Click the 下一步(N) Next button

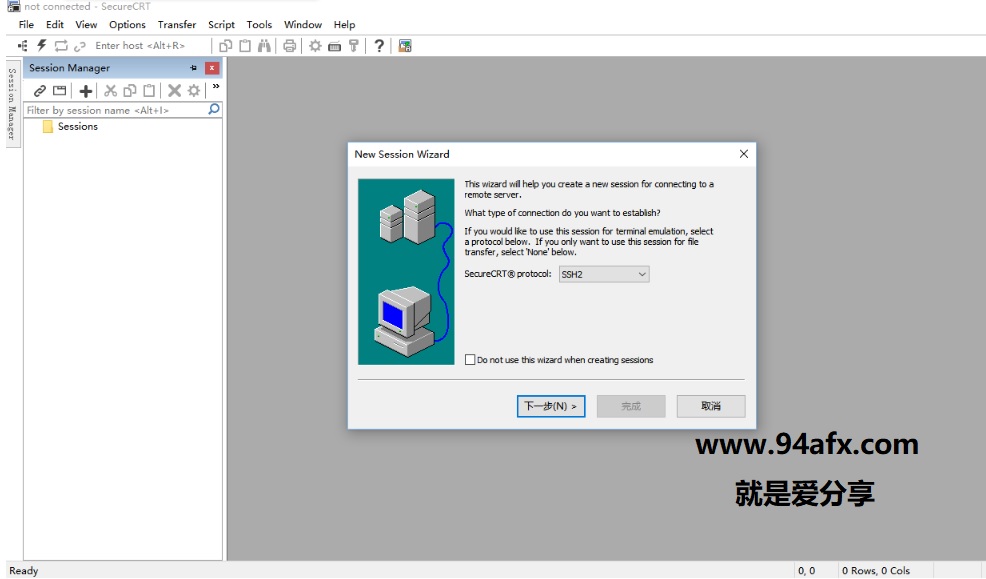551,406
